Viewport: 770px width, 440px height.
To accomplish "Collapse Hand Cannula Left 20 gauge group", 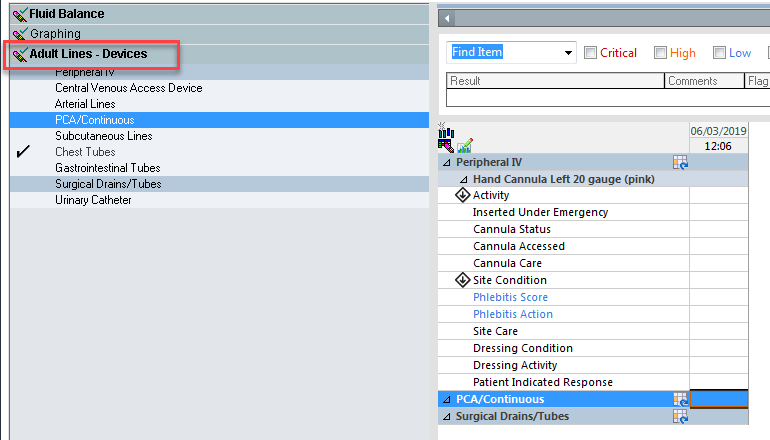I will pyautogui.click(x=463, y=180).
